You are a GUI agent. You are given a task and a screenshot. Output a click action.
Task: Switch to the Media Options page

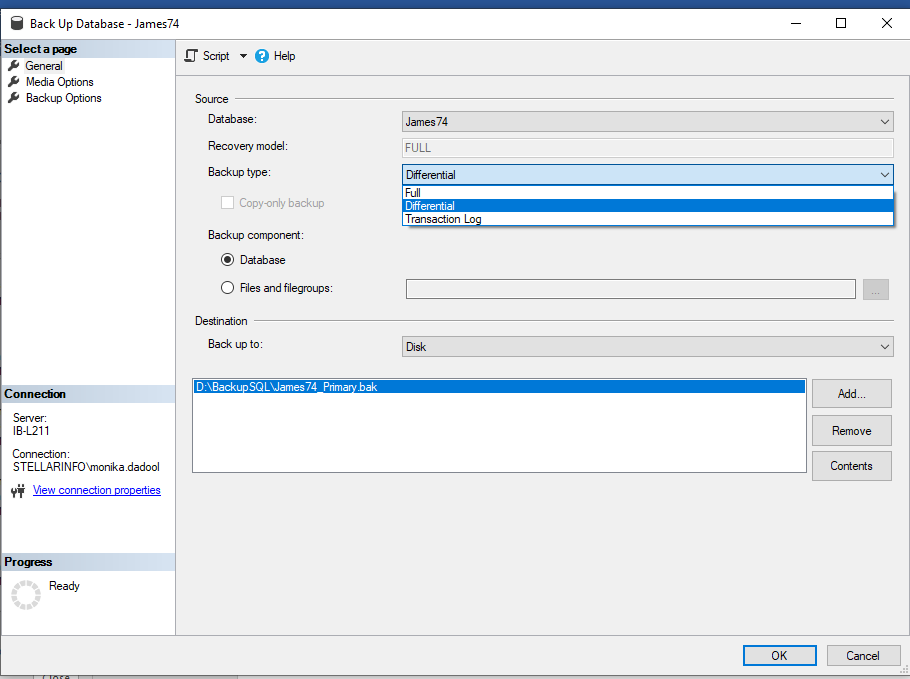[x=59, y=82]
